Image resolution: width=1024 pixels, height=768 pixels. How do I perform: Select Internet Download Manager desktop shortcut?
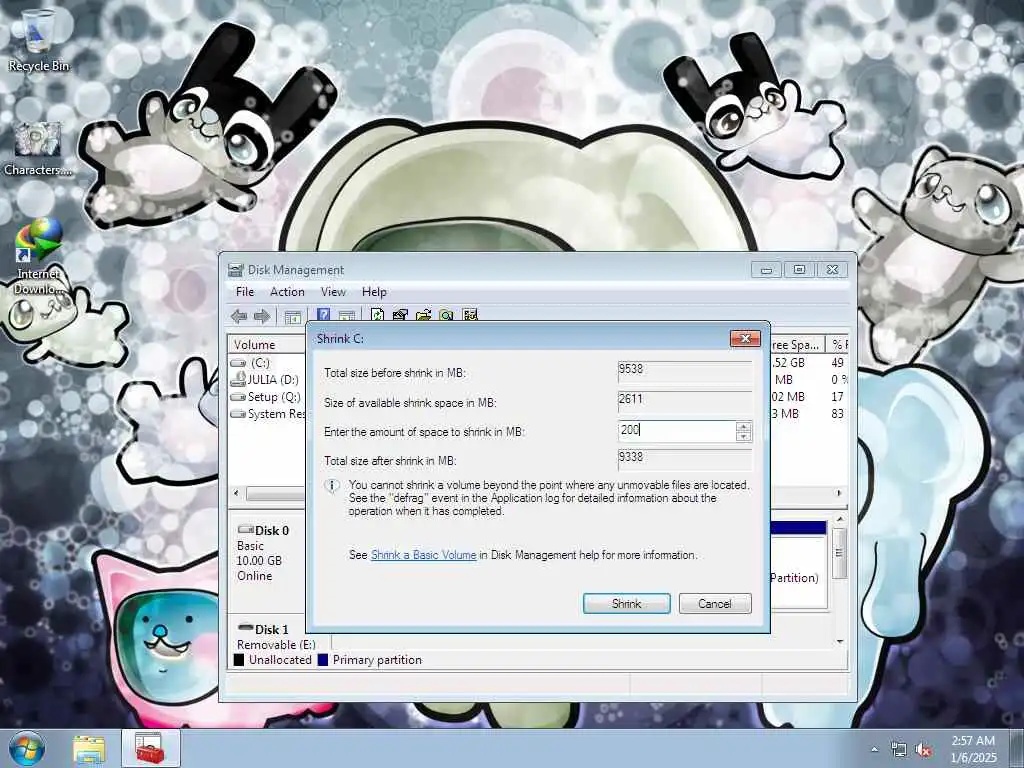point(38,256)
